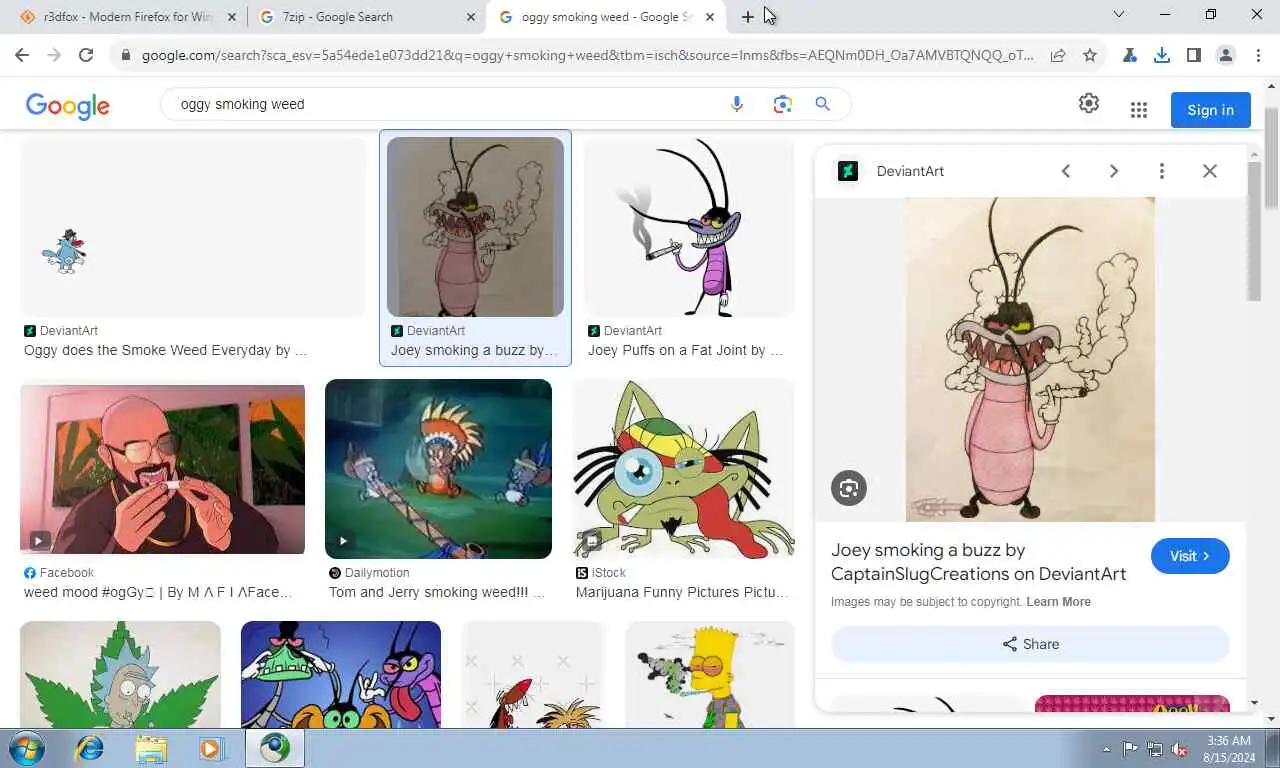The height and width of the screenshot is (768, 1280).
Task: Go back to previous page
Action: pos(22,55)
